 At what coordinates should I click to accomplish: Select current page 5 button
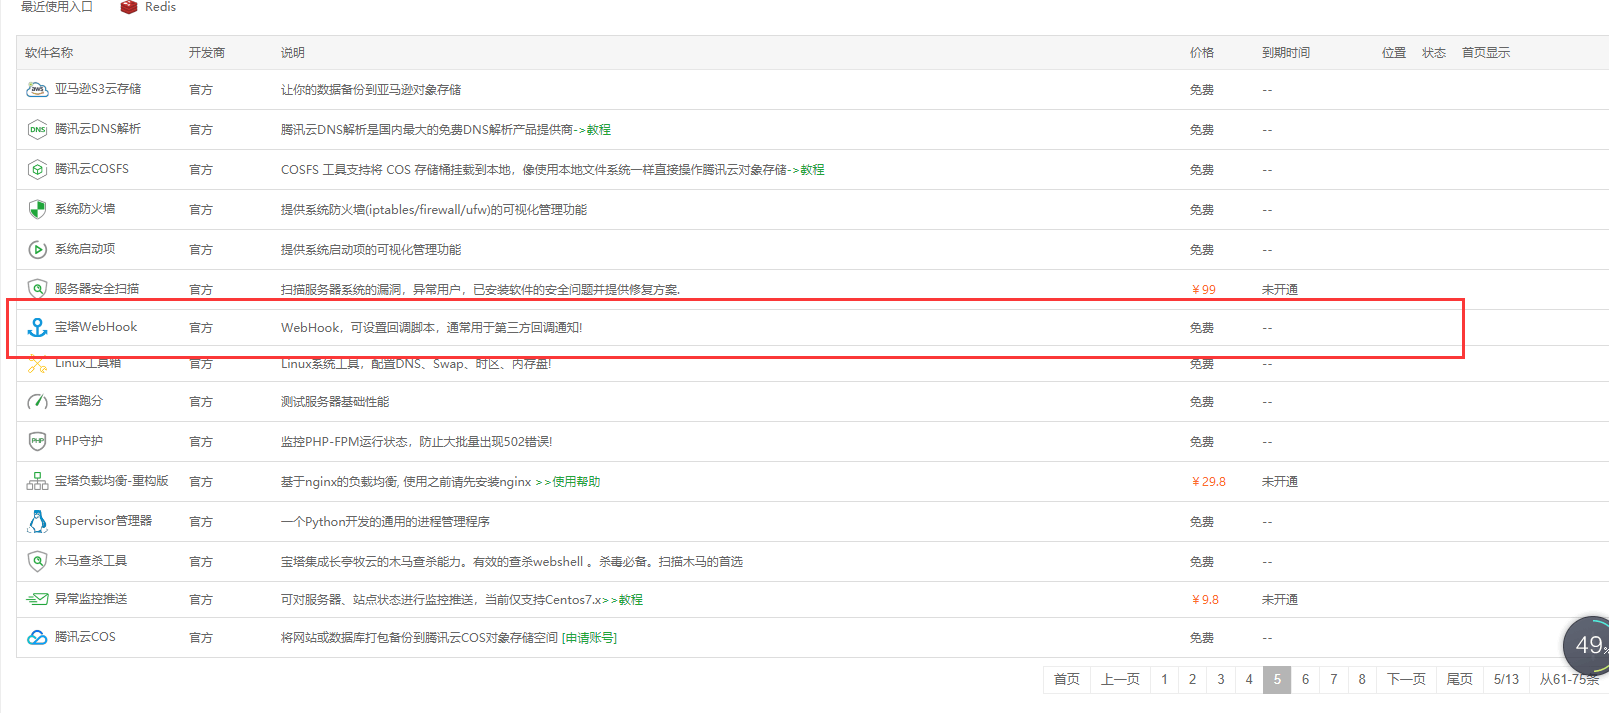click(x=1277, y=679)
